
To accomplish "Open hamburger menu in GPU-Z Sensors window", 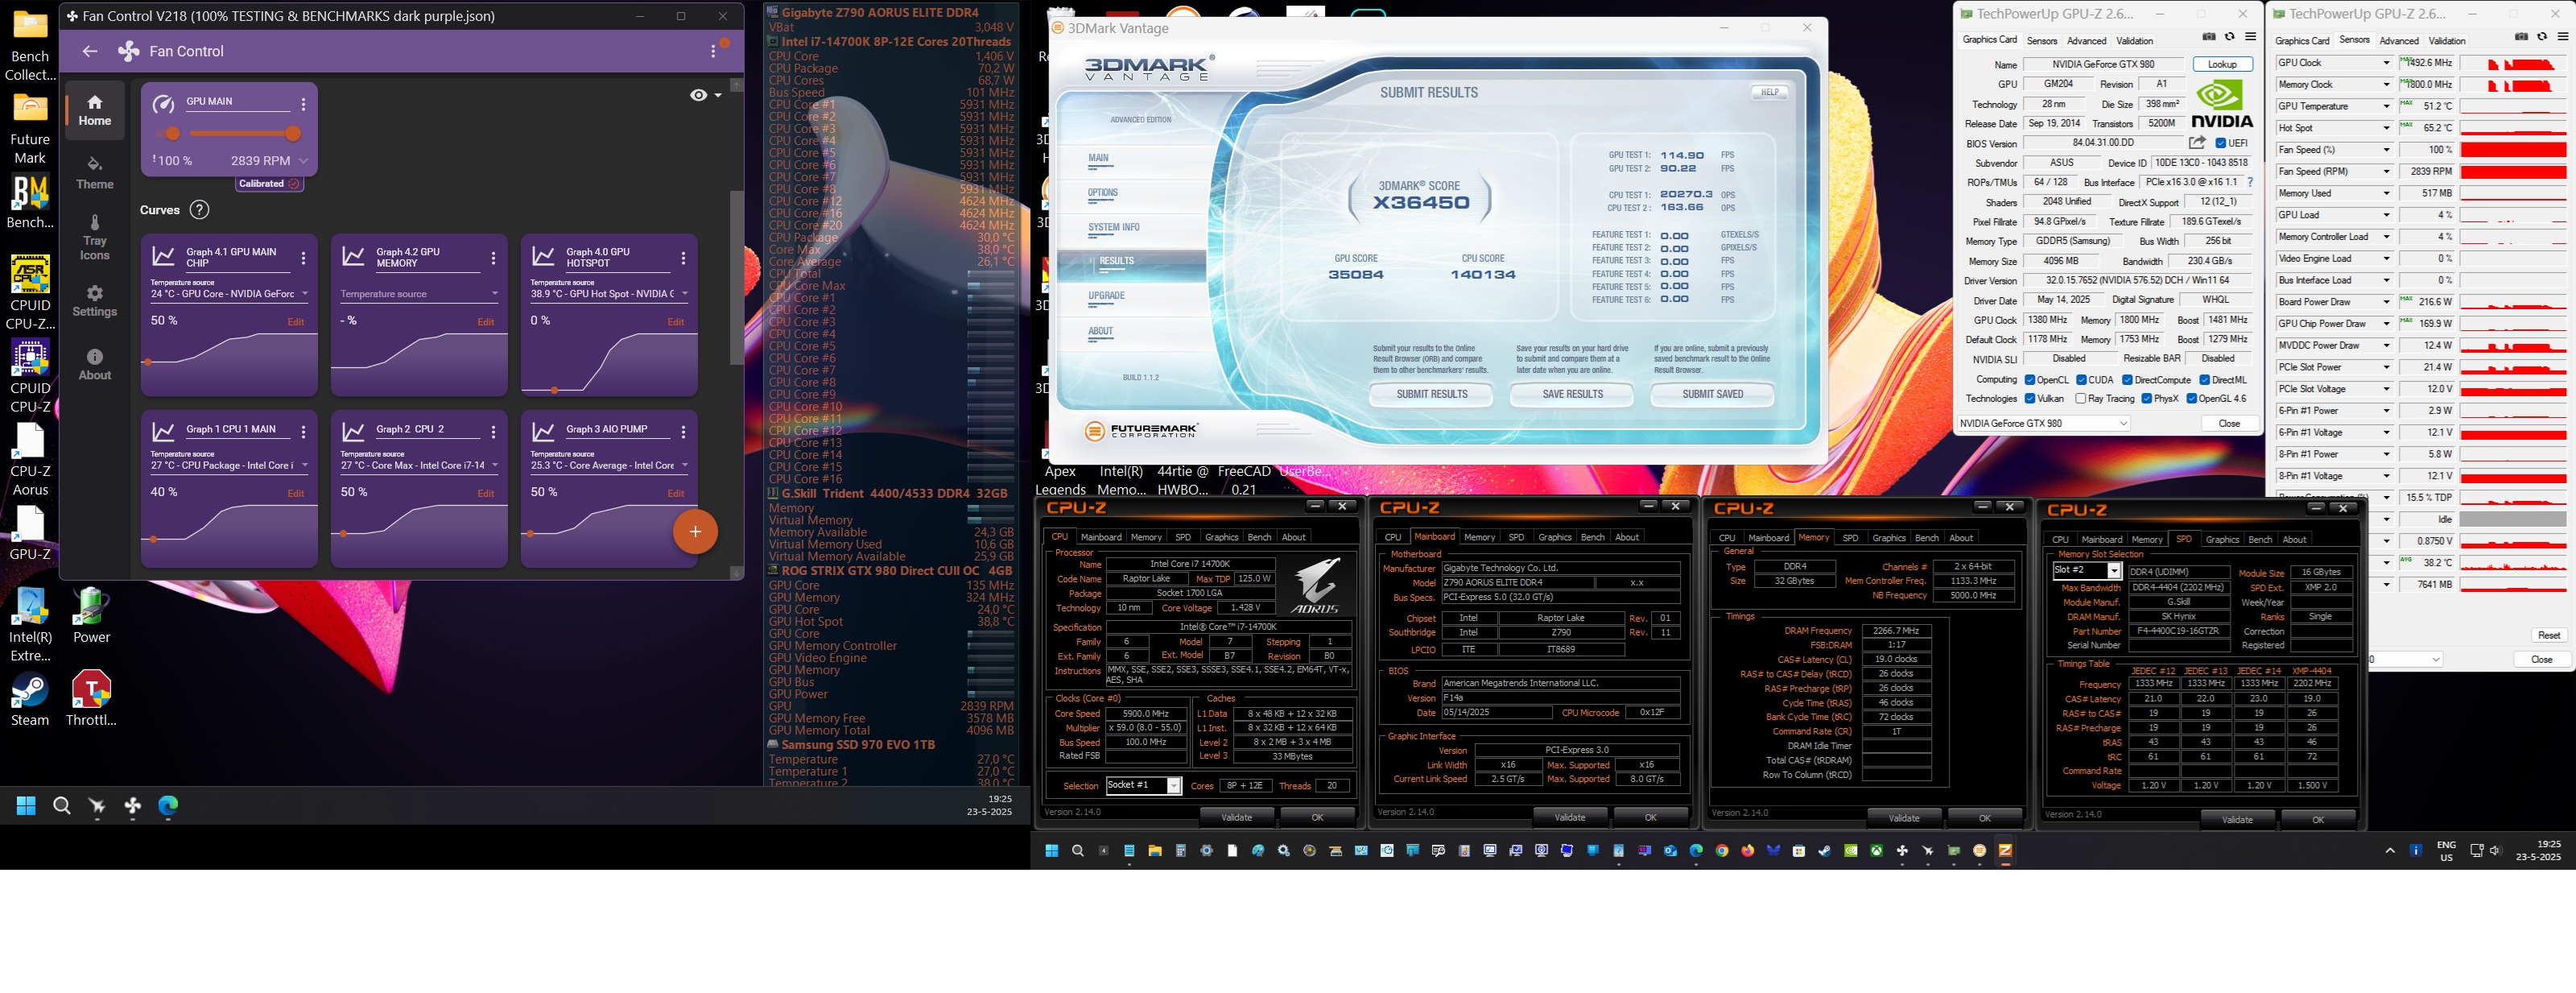I will click(2562, 37).
